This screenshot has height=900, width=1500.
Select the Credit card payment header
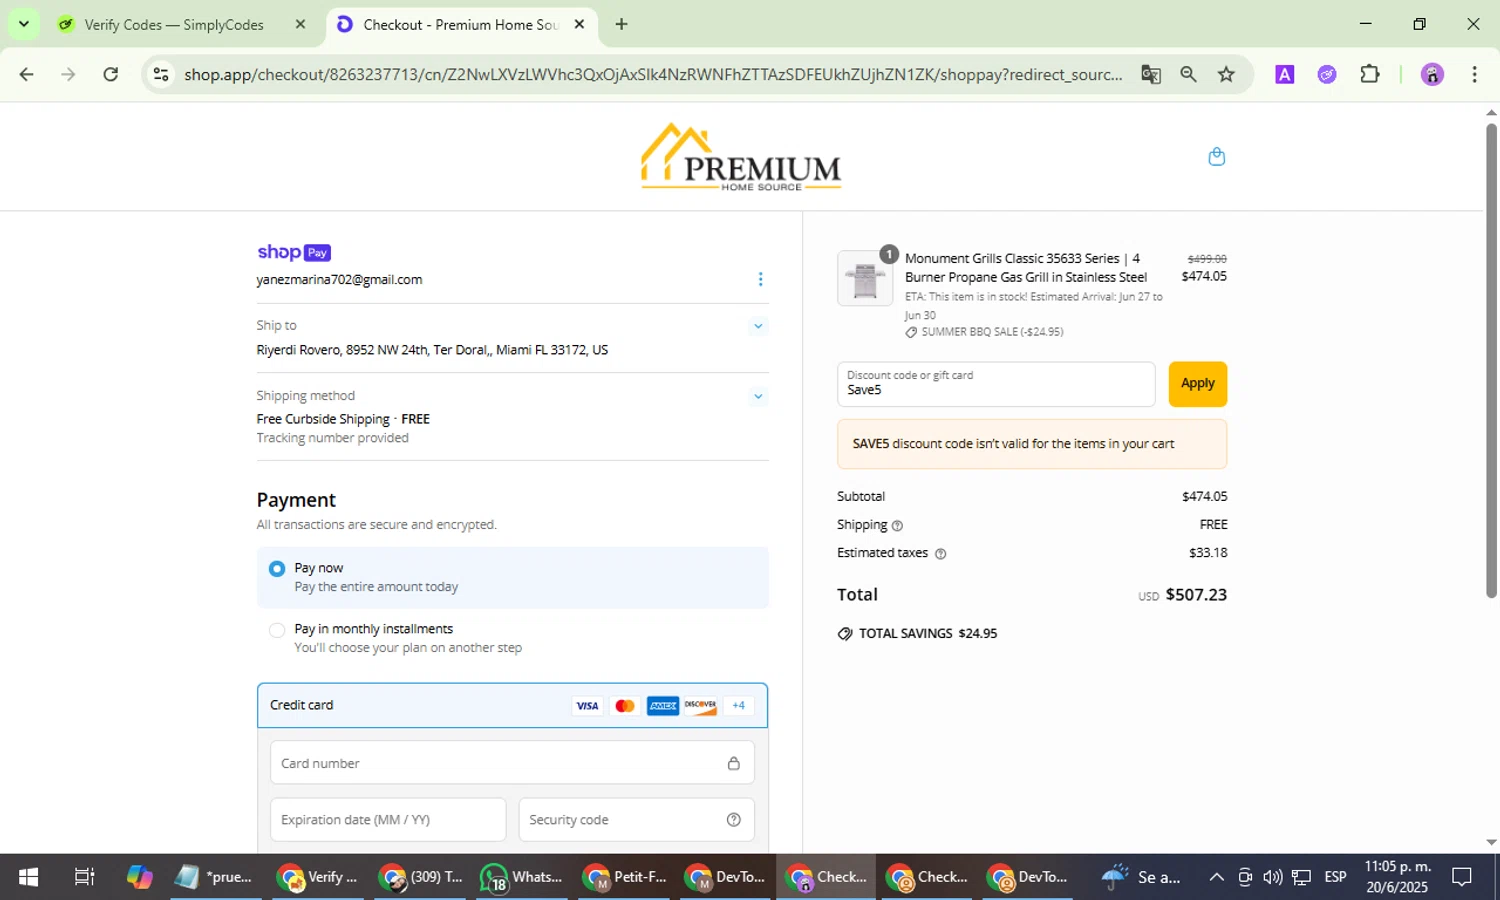[x=512, y=705]
